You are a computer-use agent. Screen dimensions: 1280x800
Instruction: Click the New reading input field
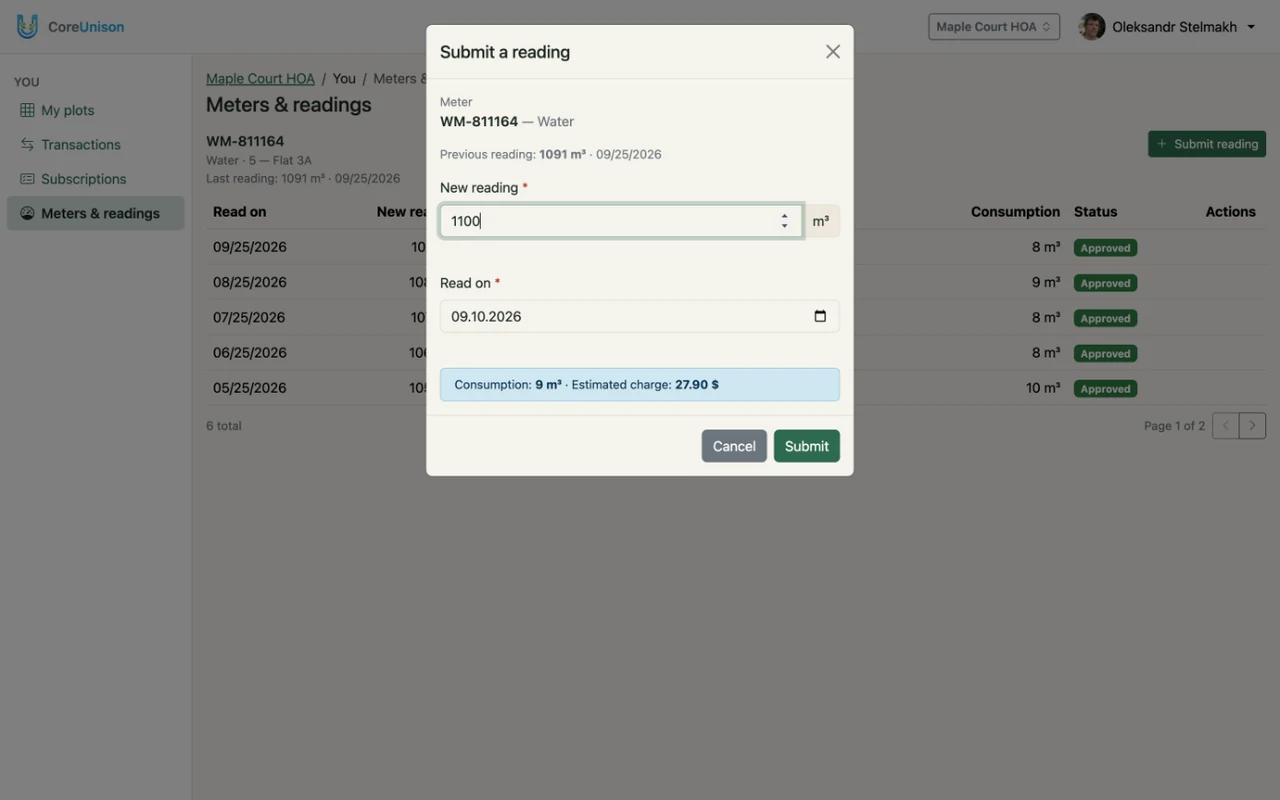tap(620, 221)
